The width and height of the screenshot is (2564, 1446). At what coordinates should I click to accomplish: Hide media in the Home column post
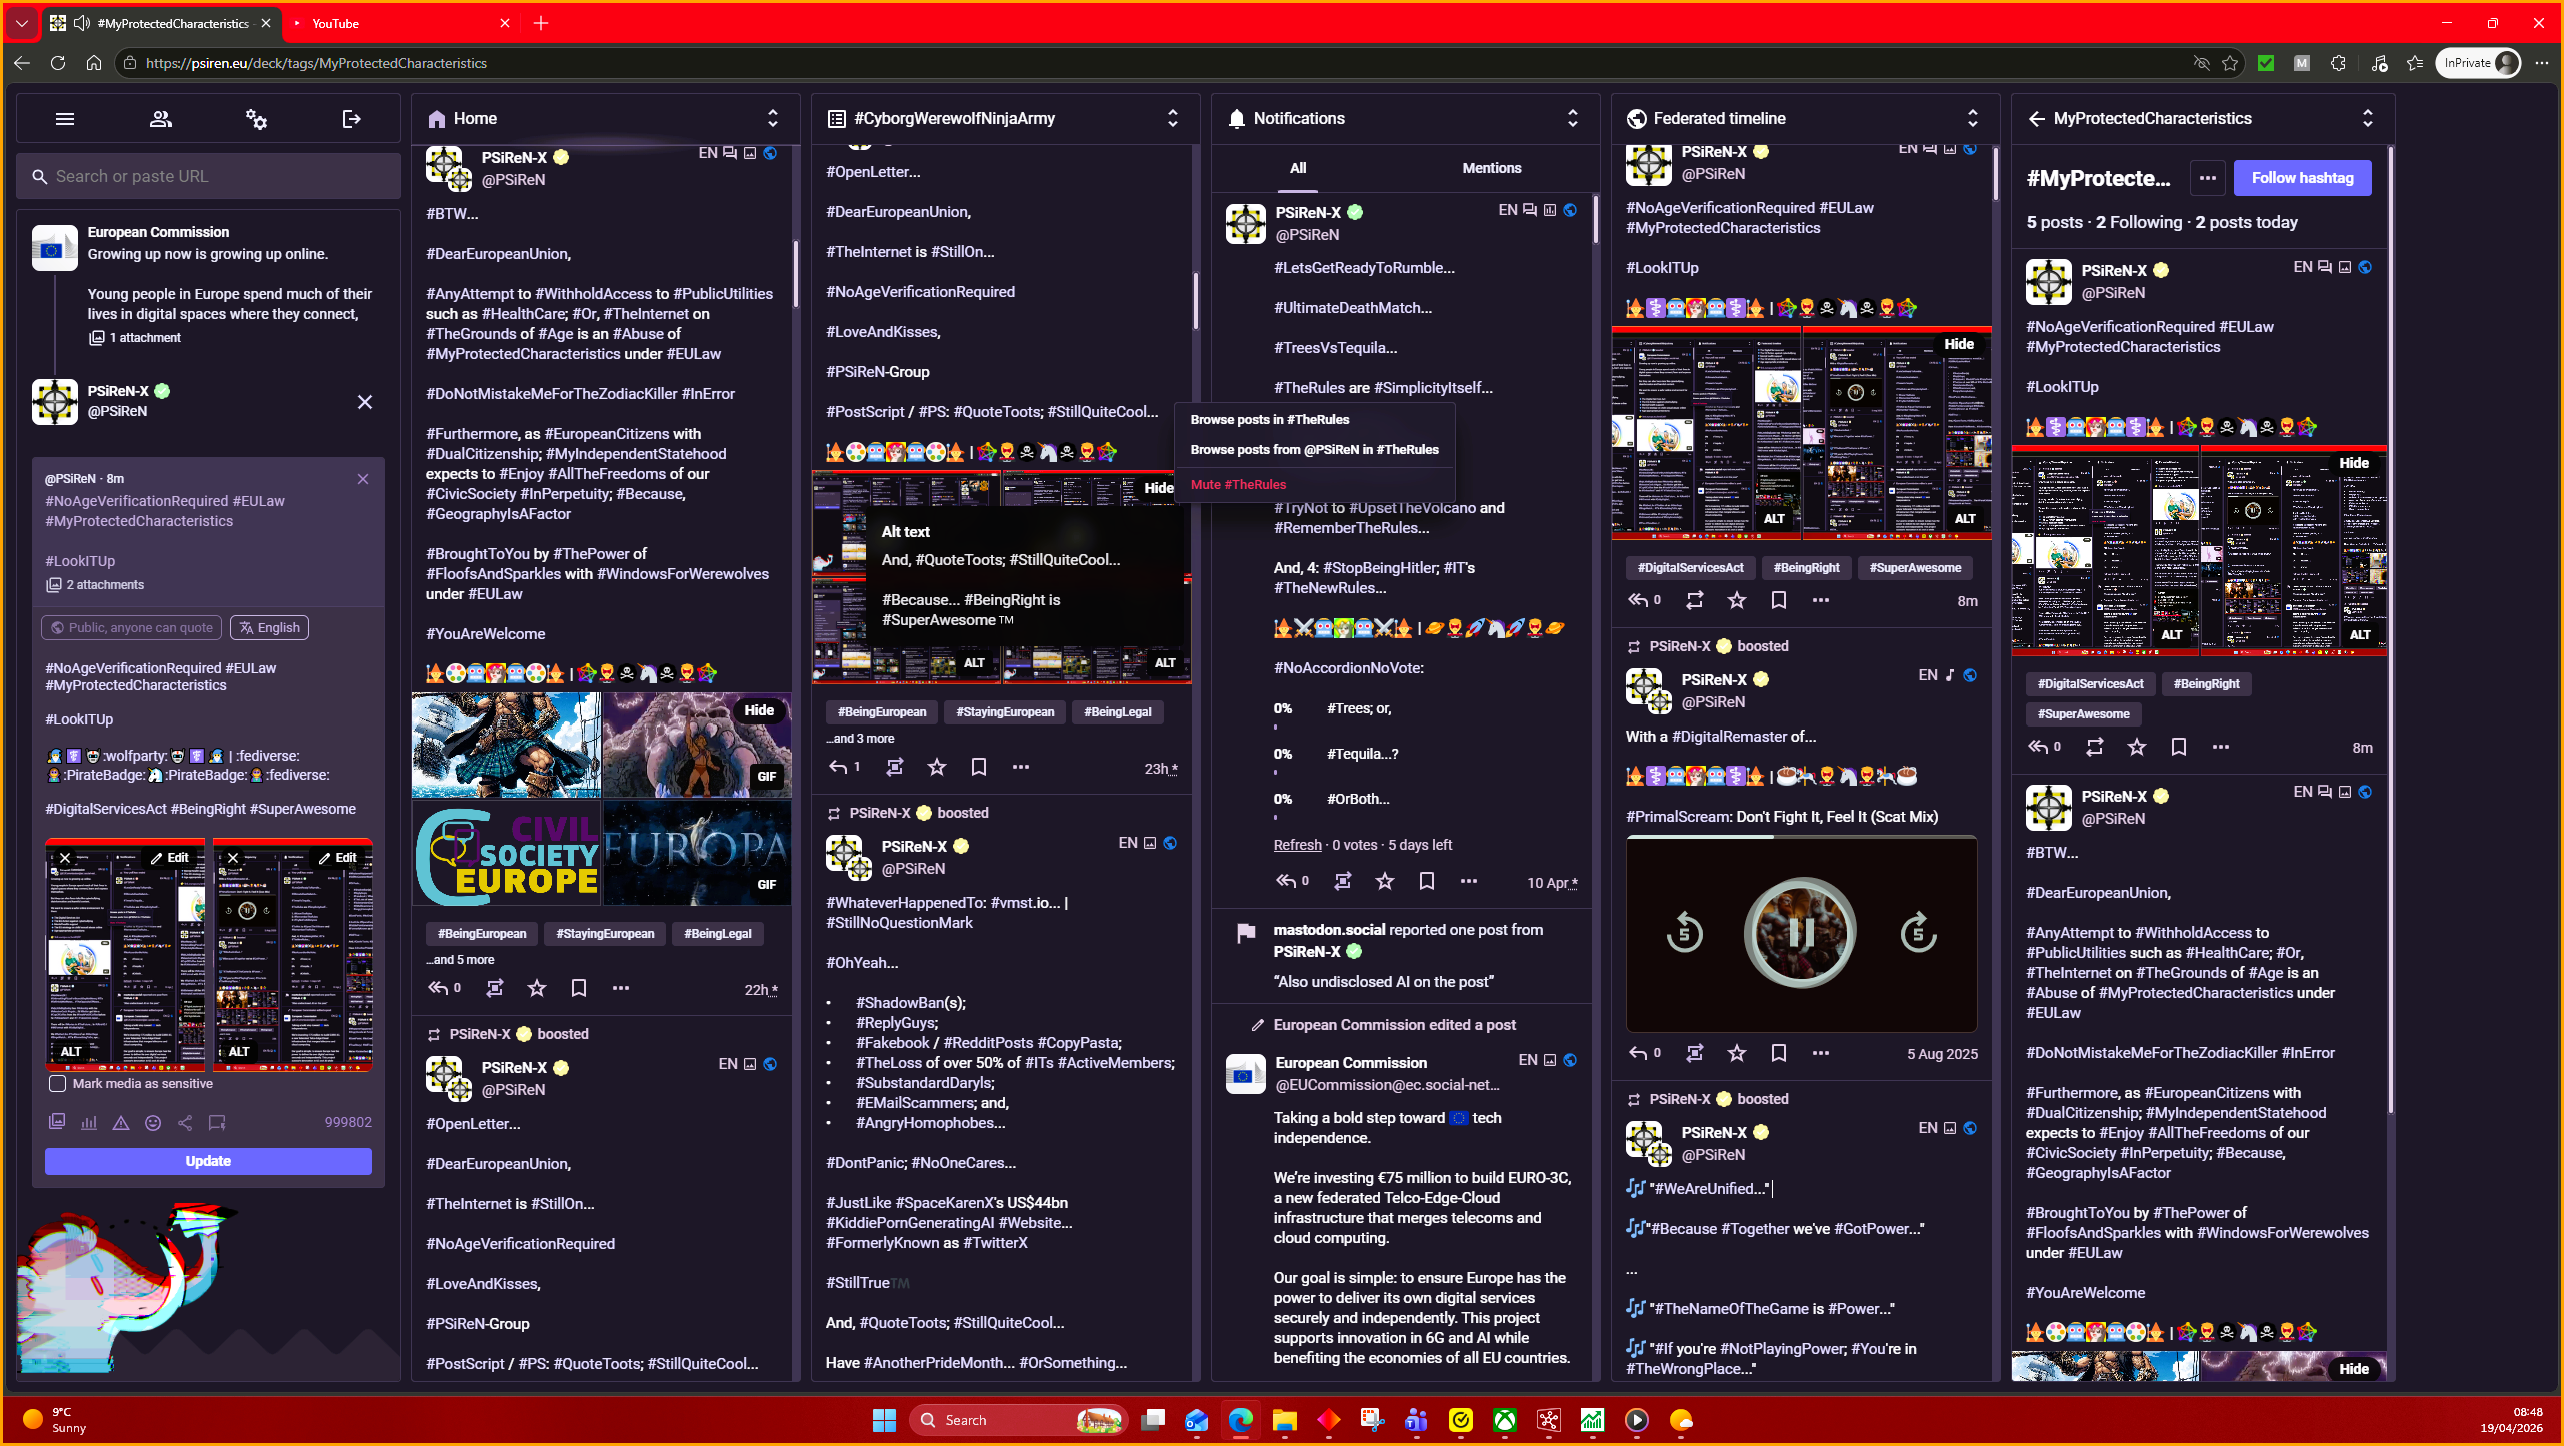click(x=759, y=710)
